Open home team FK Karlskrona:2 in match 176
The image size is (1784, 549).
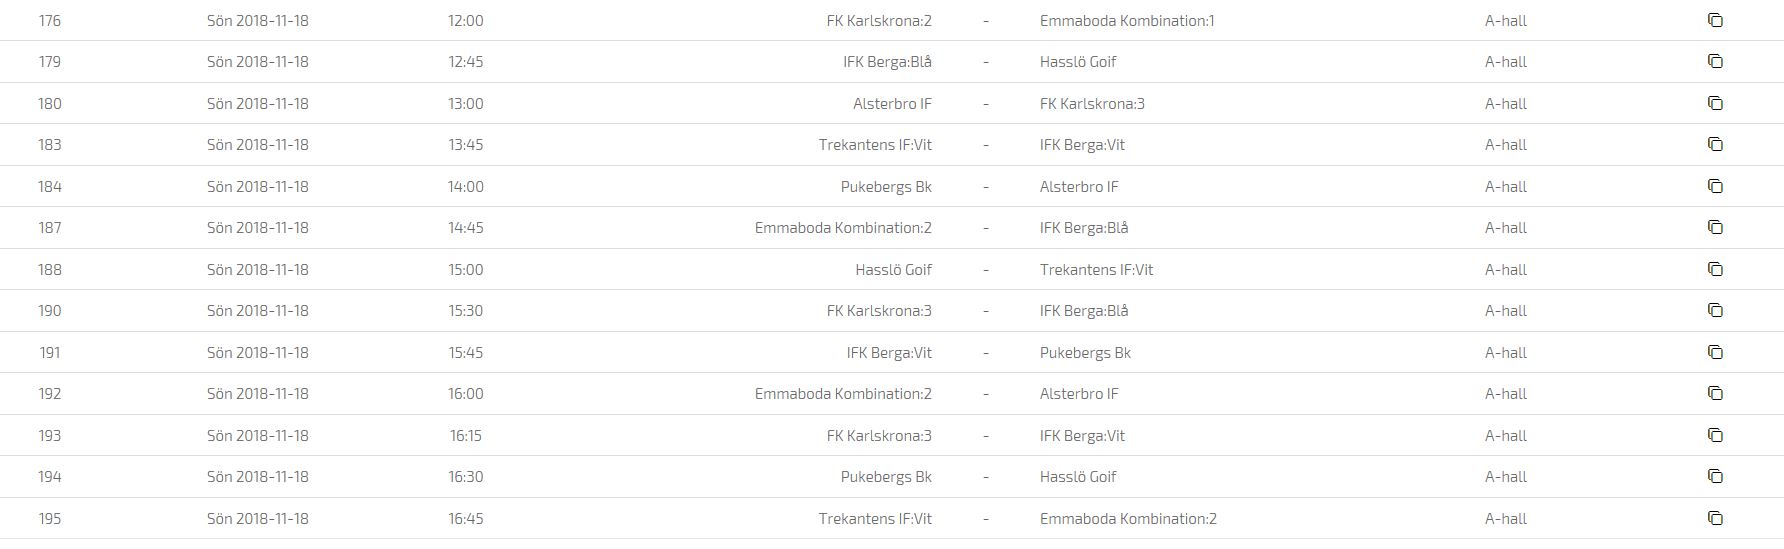click(x=879, y=20)
